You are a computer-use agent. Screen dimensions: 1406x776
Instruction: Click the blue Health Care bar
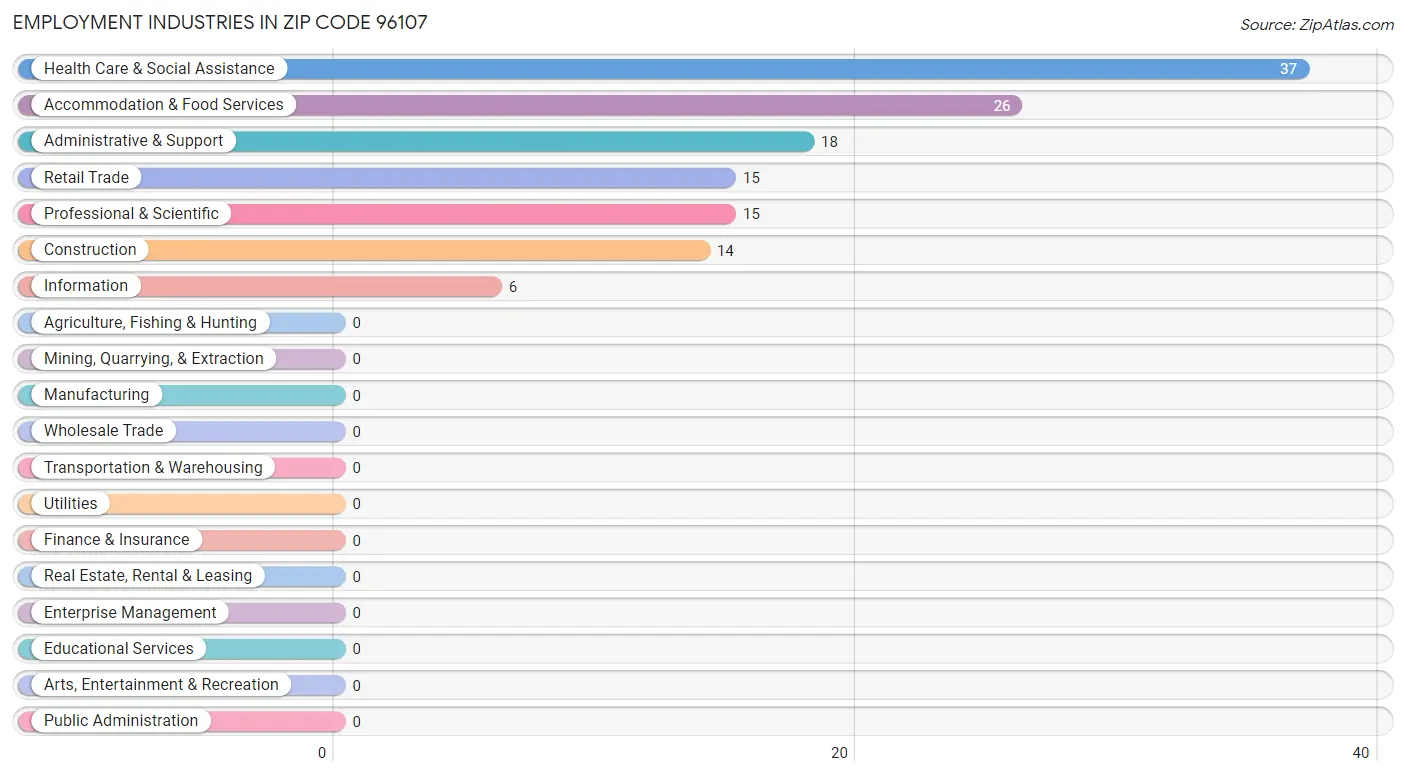[x=664, y=69]
